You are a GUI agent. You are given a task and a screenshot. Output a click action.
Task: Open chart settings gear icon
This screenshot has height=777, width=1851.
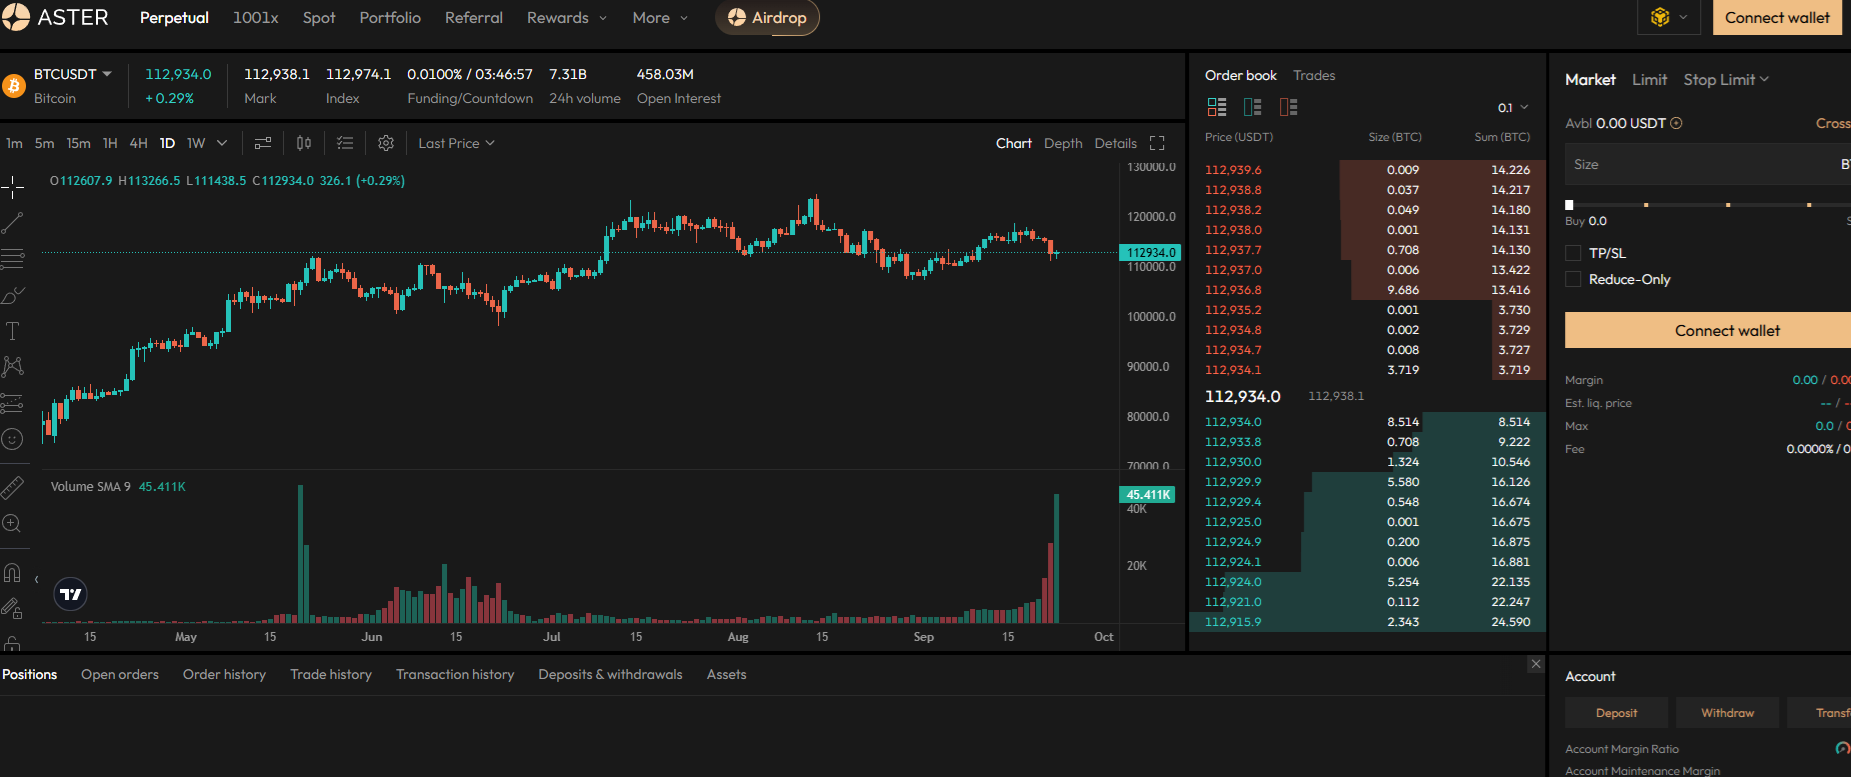tap(386, 143)
